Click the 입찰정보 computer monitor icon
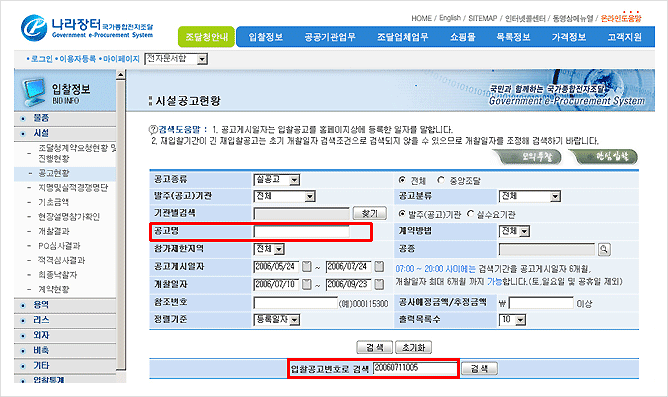The image size is (668, 397). point(34,92)
